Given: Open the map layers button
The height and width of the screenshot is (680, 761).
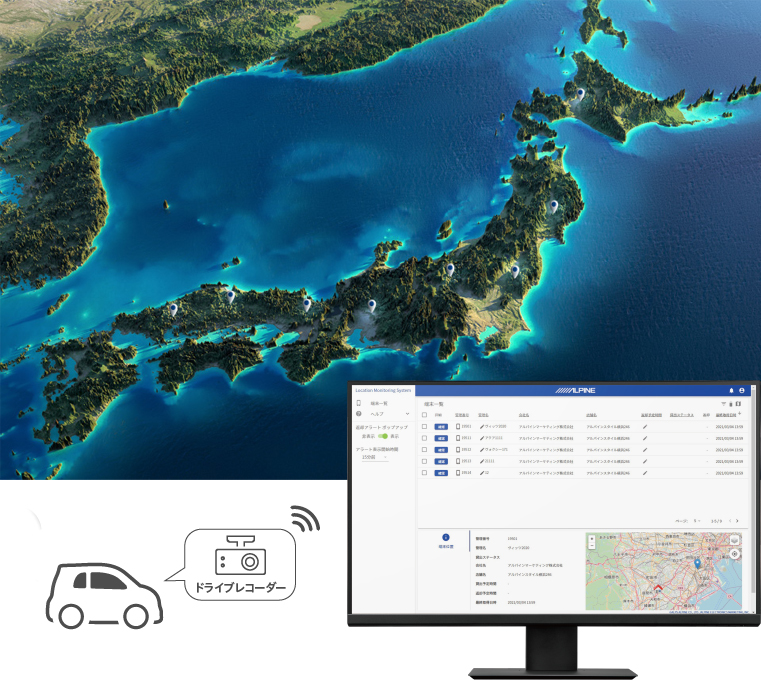Looking at the screenshot, I should [x=735, y=540].
